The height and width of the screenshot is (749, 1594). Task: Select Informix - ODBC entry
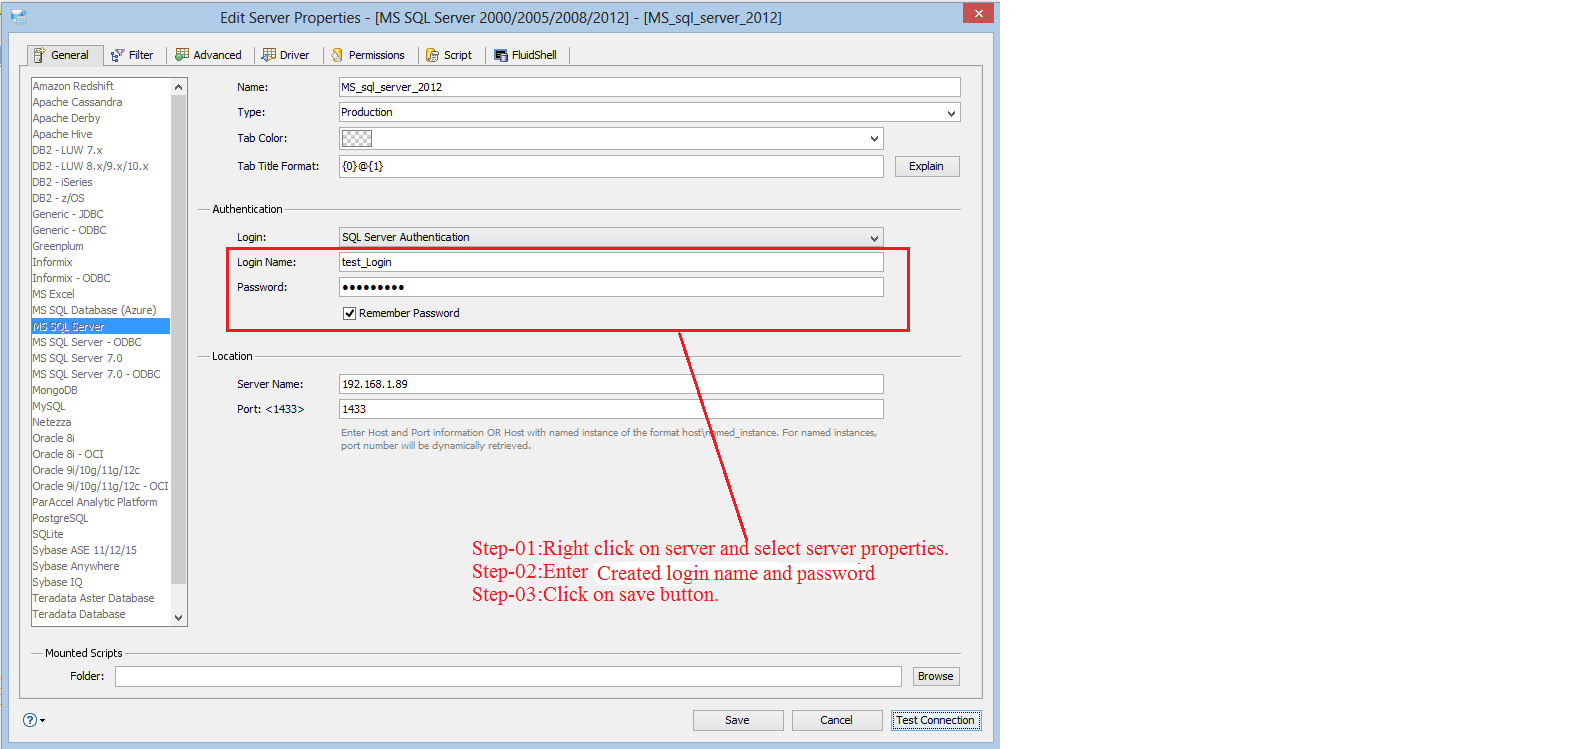71,278
